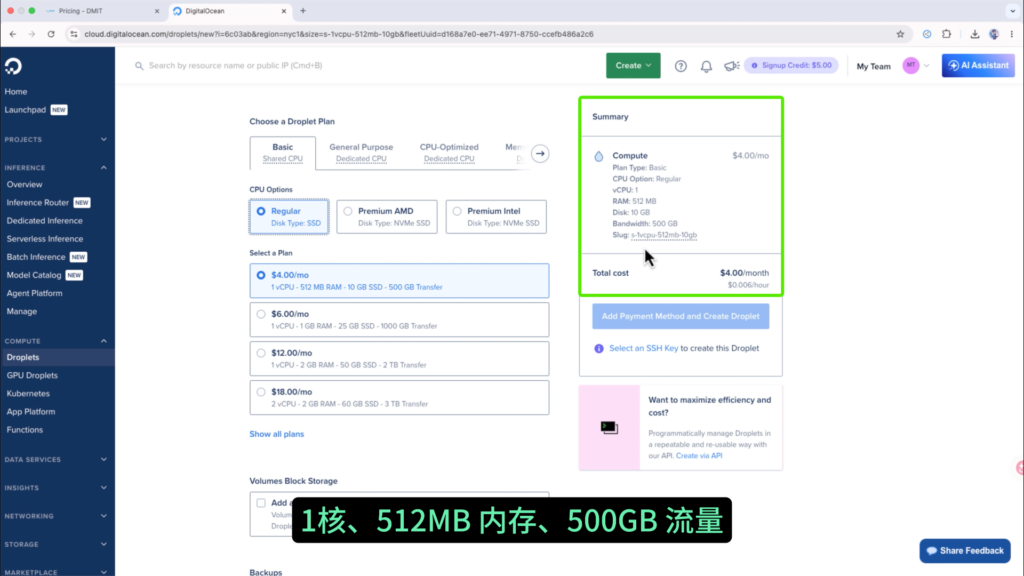This screenshot has height=576, width=1024.
Task: Click the slug s-1vcpu-512mb-10gb text
Action: [x=664, y=235]
